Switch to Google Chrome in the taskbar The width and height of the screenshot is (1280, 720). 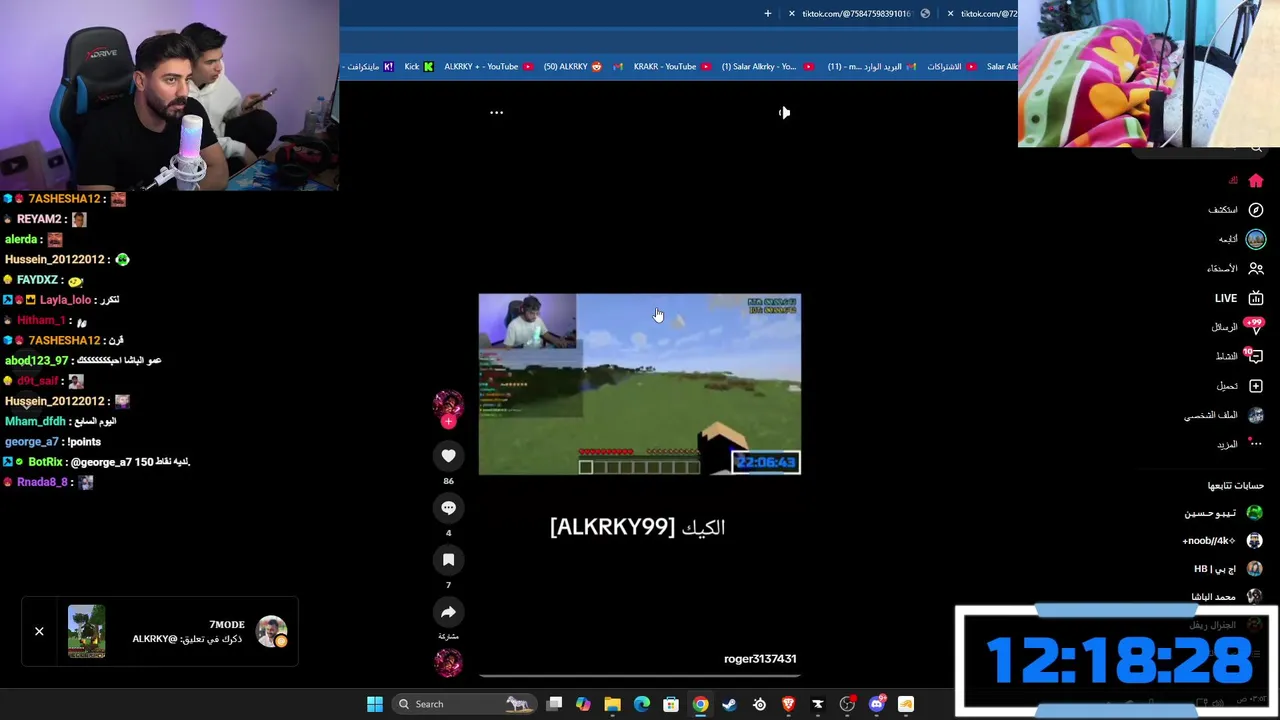pos(700,704)
